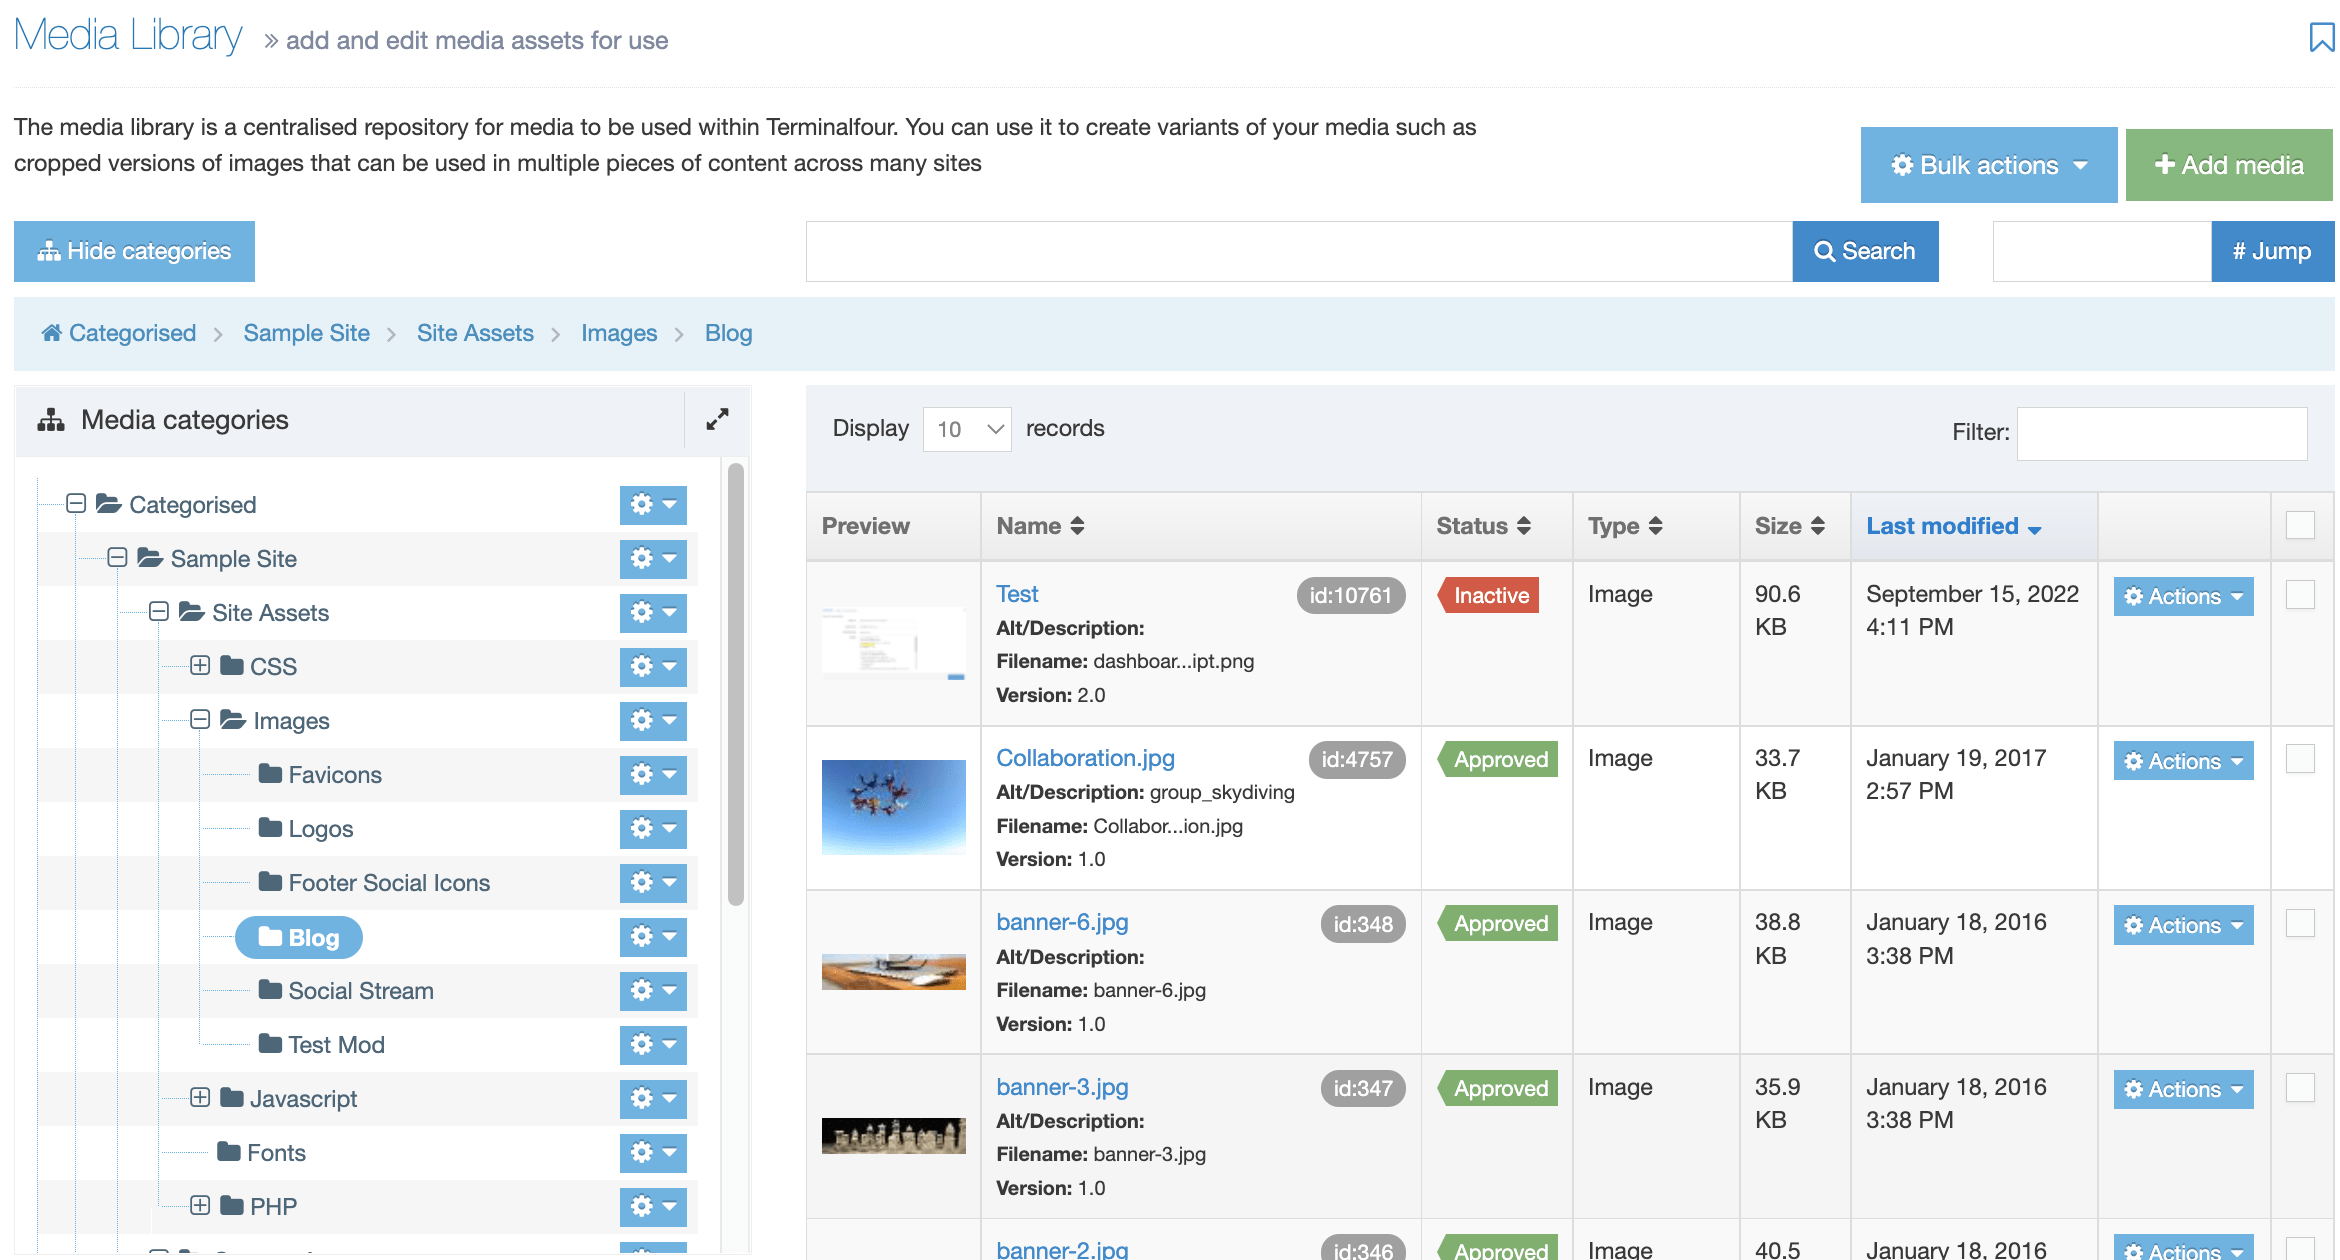Open gear menu for the Logos category
Screen dimensions: 2340x1260
(653, 829)
